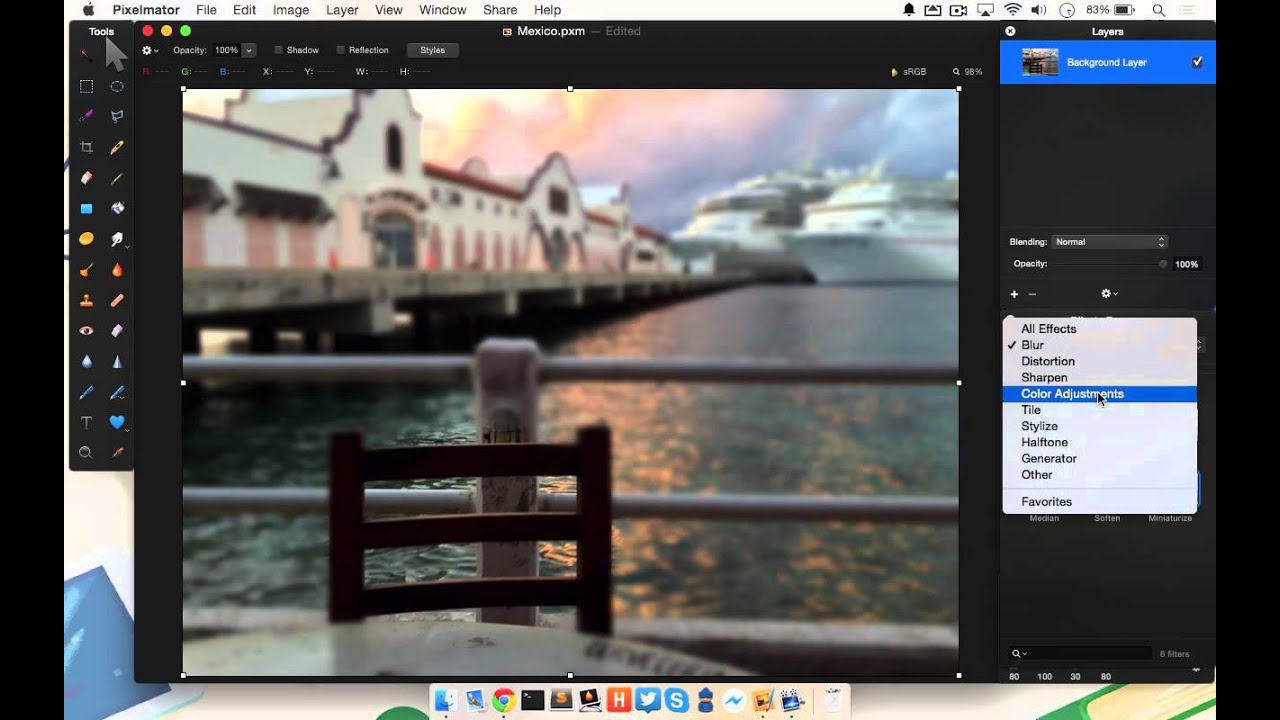Open the View menu
Screen dimensions: 1280x720
pos(389,10)
